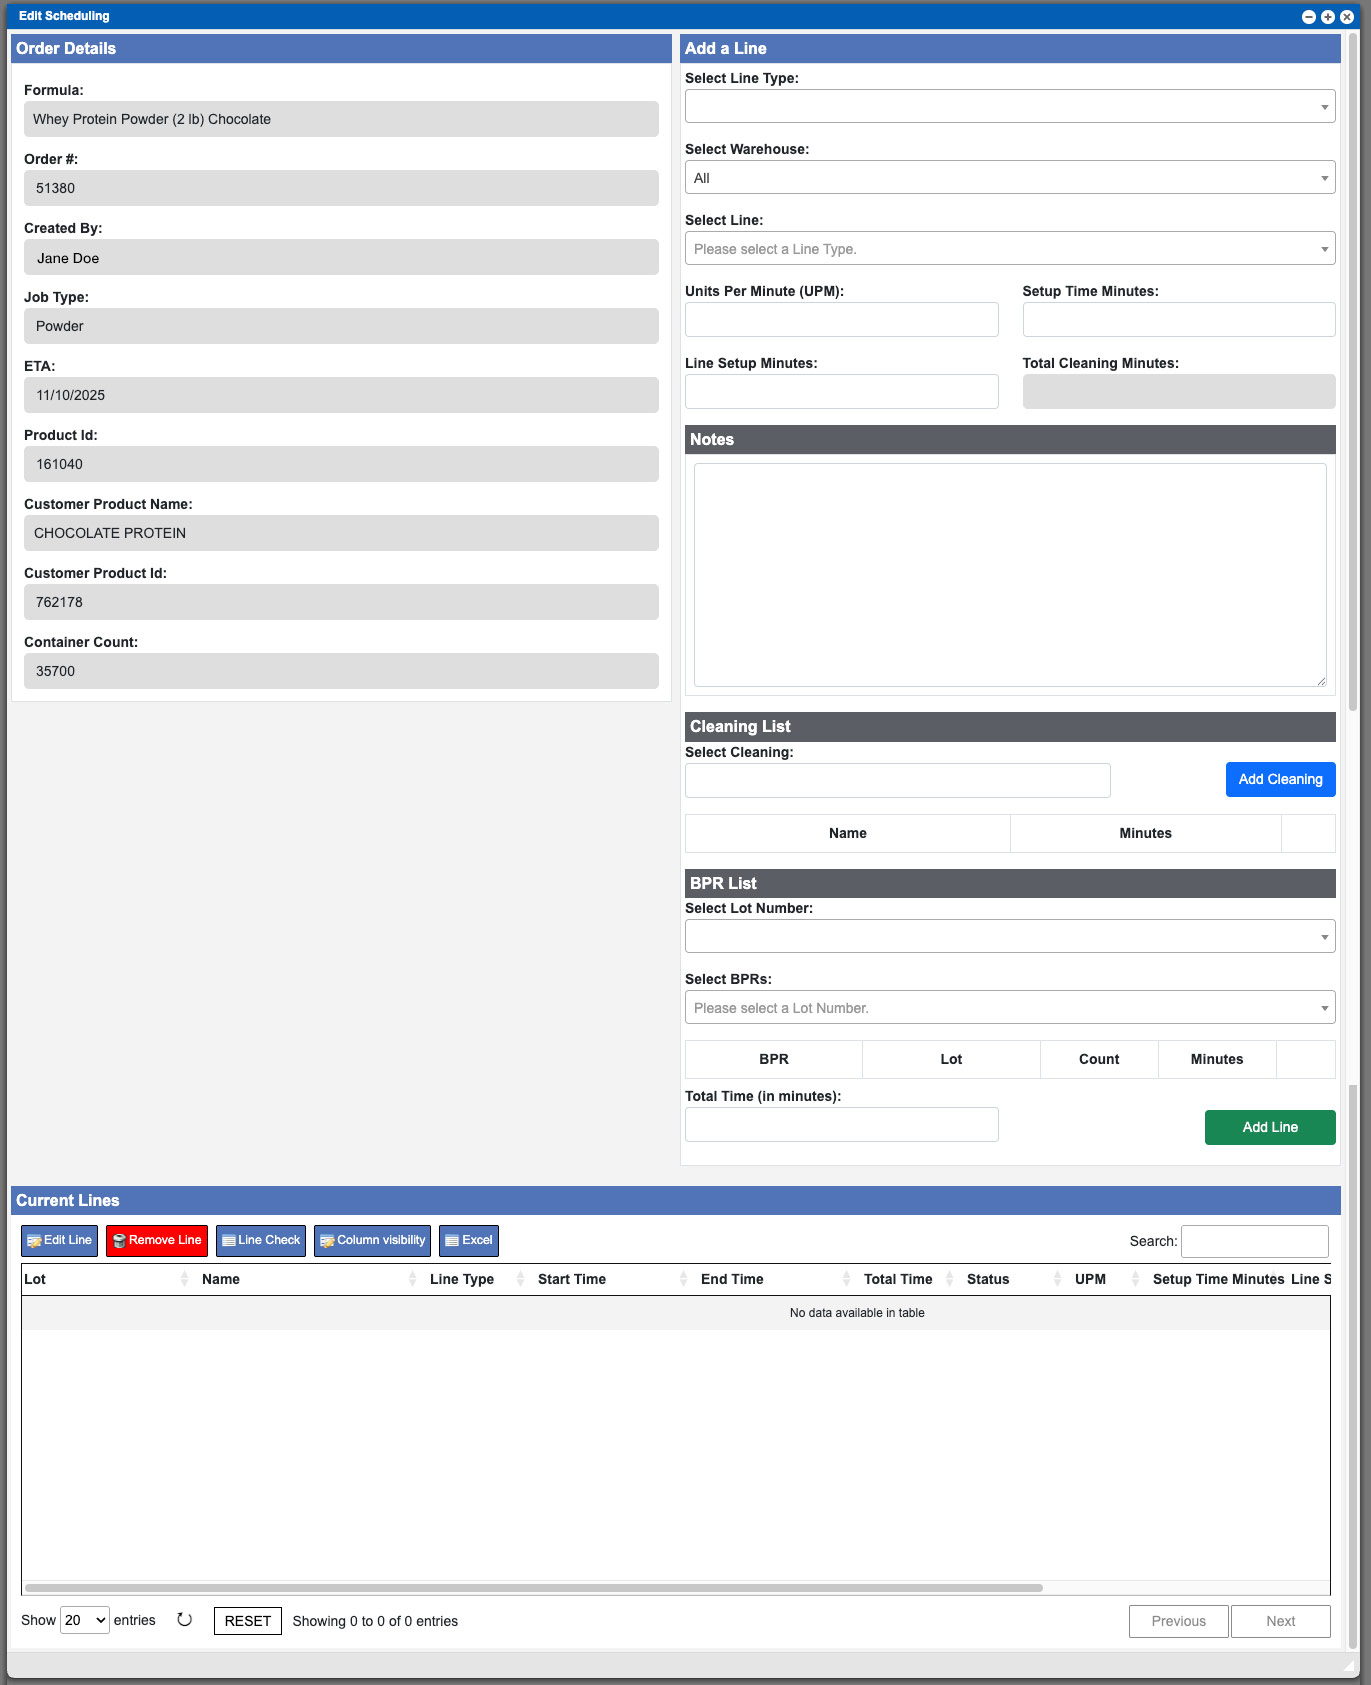Change the Show entries count selector

coord(85,1620)
